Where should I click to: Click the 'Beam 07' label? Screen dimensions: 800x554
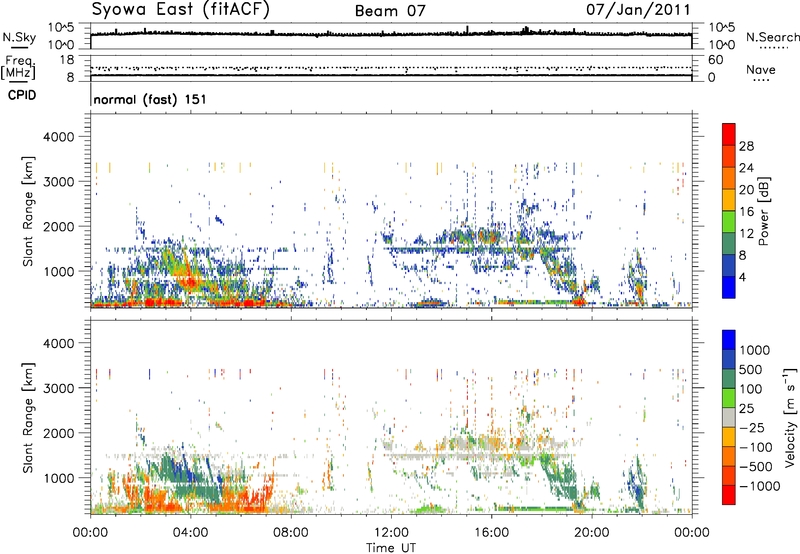tap(390, 11)
